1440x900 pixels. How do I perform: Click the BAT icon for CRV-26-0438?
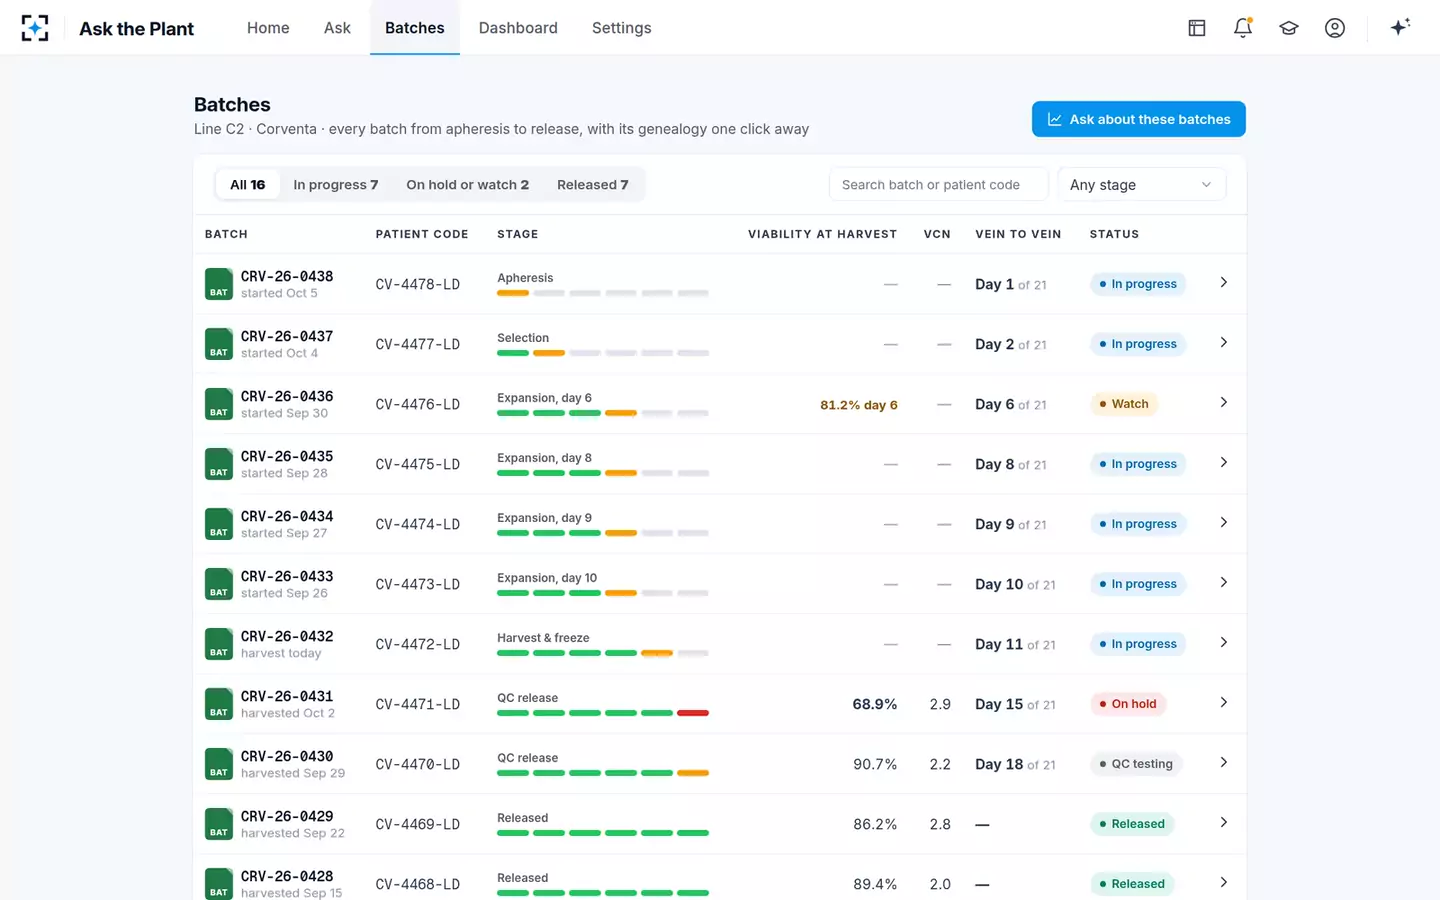219,284
